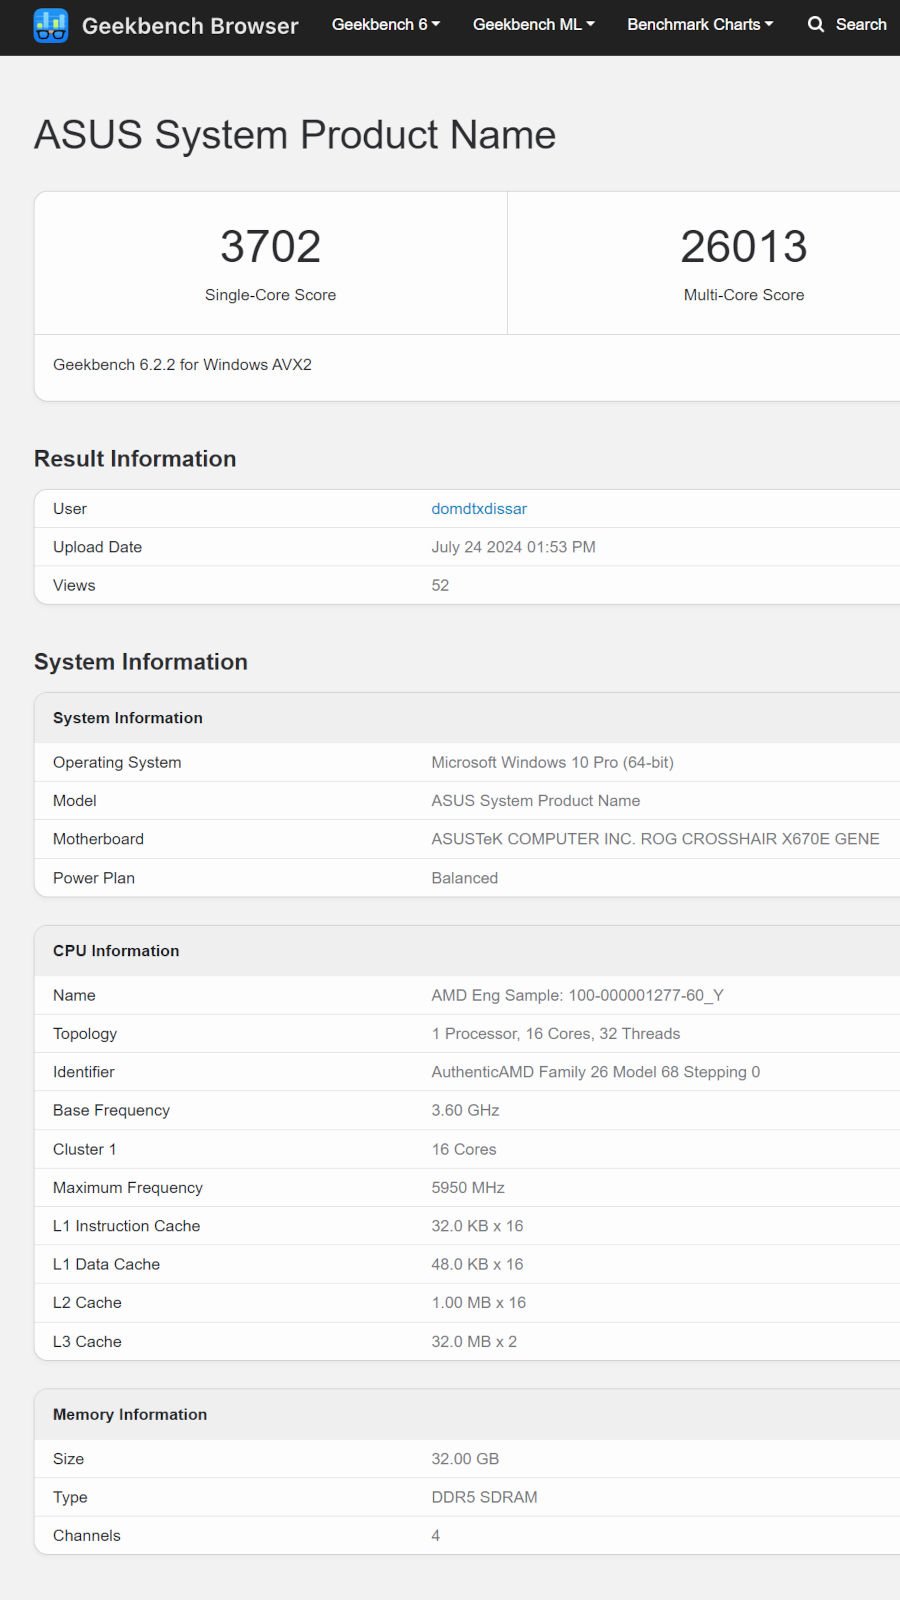Click the magnifying glass search icon
Screen dimensions: 900x1600
pos(816,24)
